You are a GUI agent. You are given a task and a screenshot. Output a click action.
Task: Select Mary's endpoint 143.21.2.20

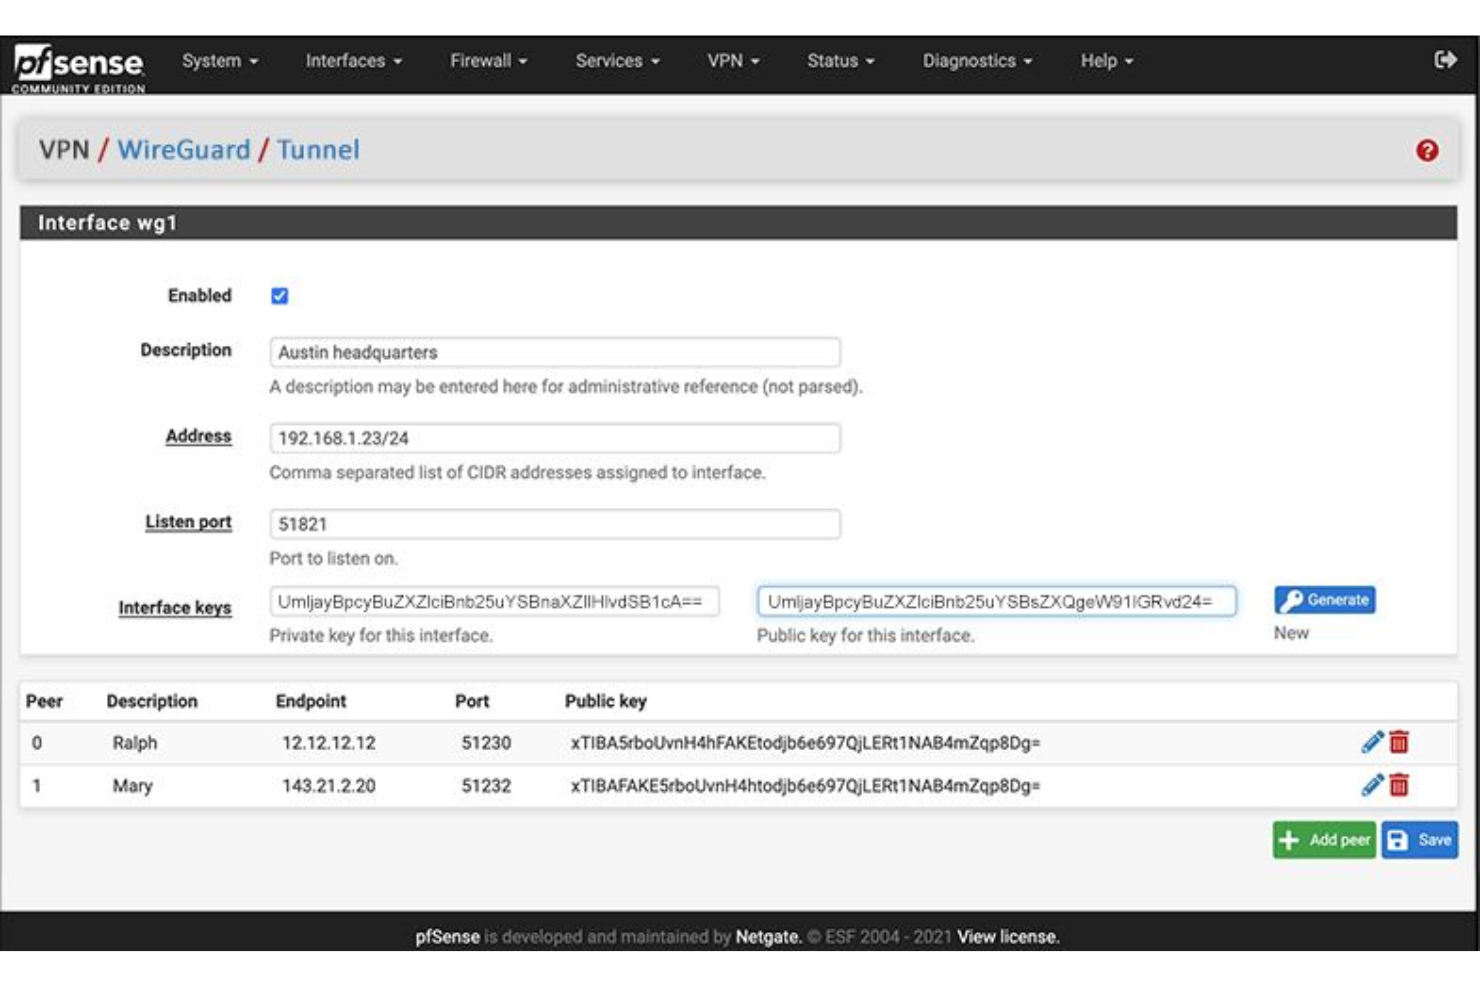(x=329, y=786)
